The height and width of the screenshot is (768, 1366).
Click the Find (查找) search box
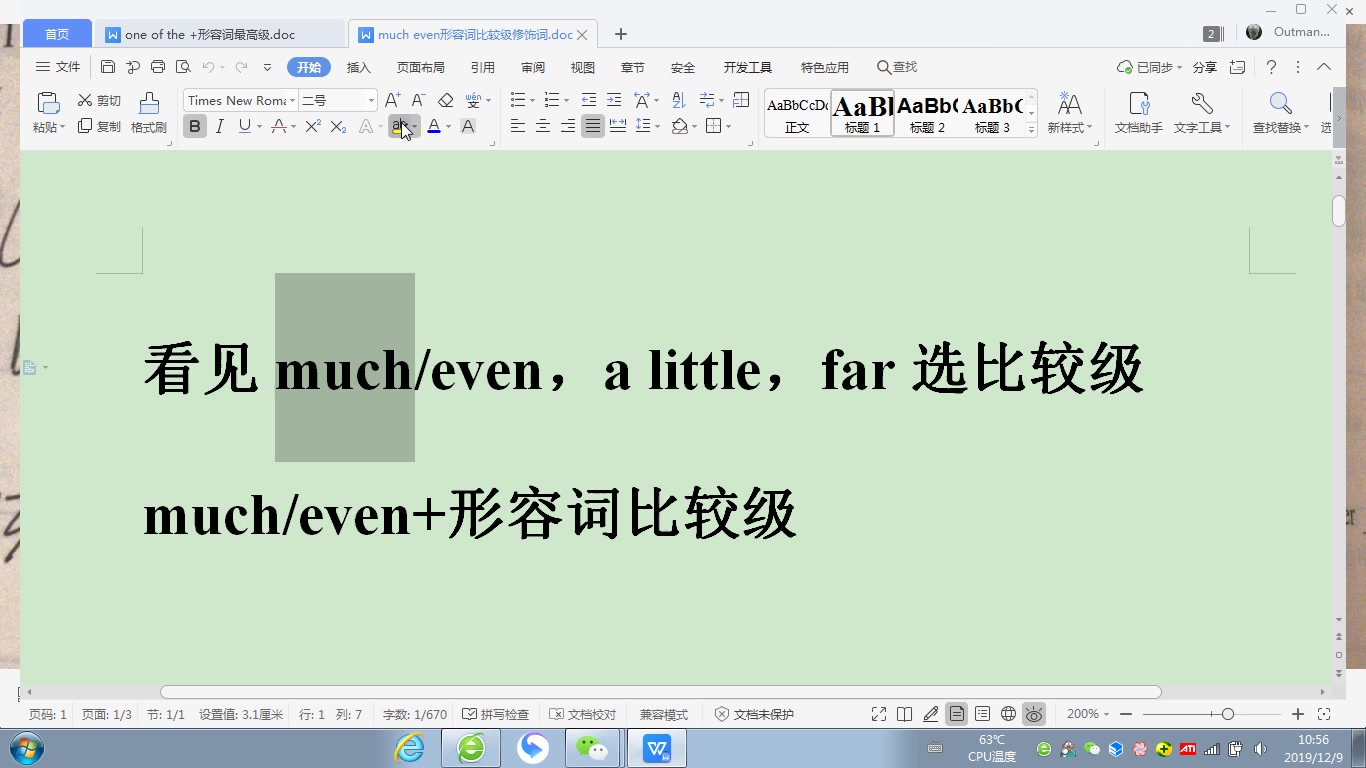coord(897,67)
